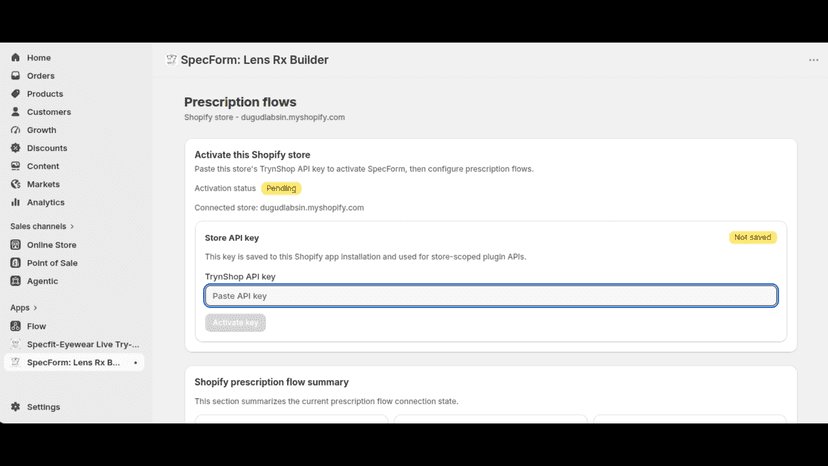Select SpecForm: Lens Rx B... sidebar item

(x=74, y=362)
